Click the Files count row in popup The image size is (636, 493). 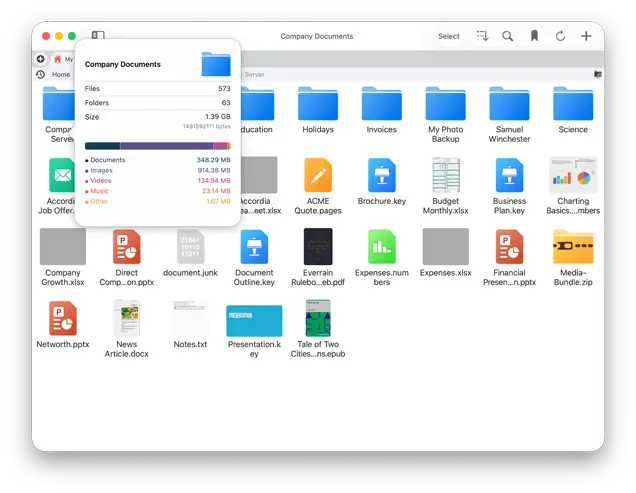tap(157, 88)
